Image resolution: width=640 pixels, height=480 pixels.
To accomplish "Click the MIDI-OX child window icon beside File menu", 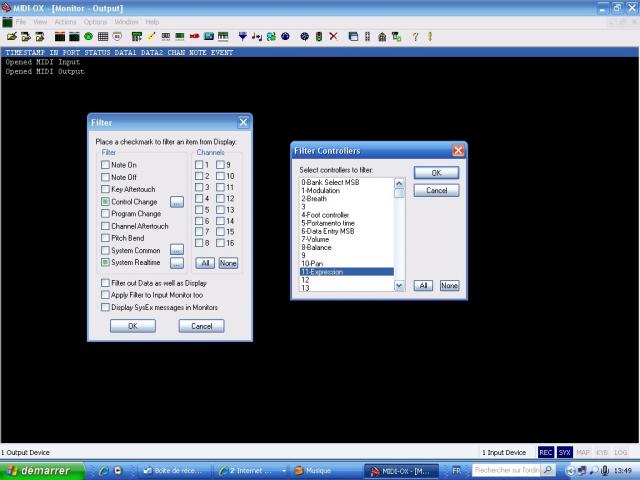I will point(7,22).
